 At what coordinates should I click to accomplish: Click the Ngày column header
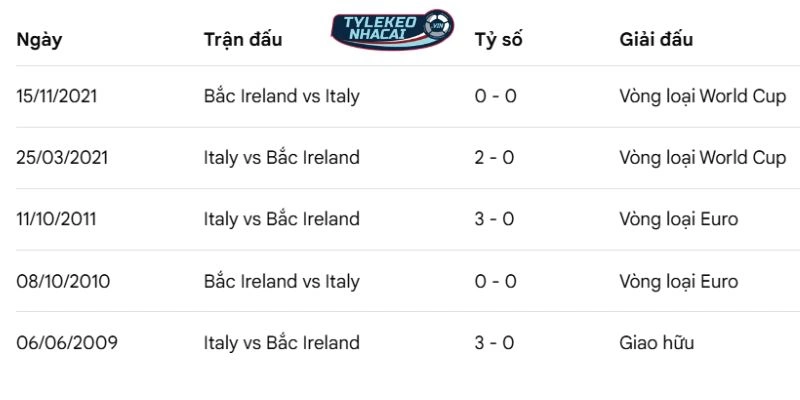40,40
